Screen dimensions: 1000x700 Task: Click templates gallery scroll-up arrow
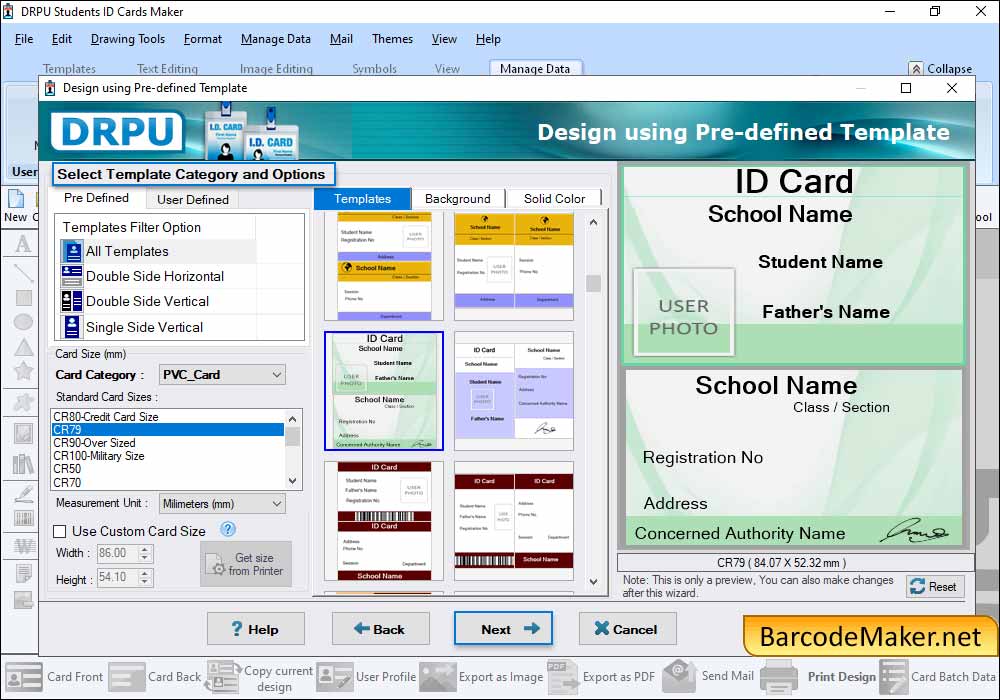[593, 222]
